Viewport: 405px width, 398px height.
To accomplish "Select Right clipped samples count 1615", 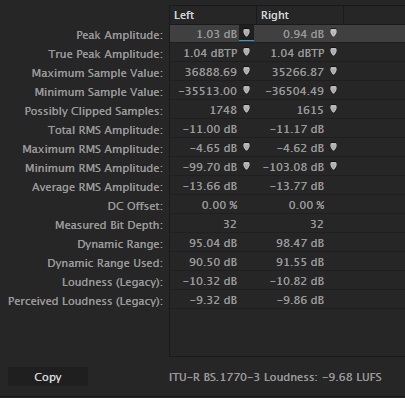I will 310,110.
